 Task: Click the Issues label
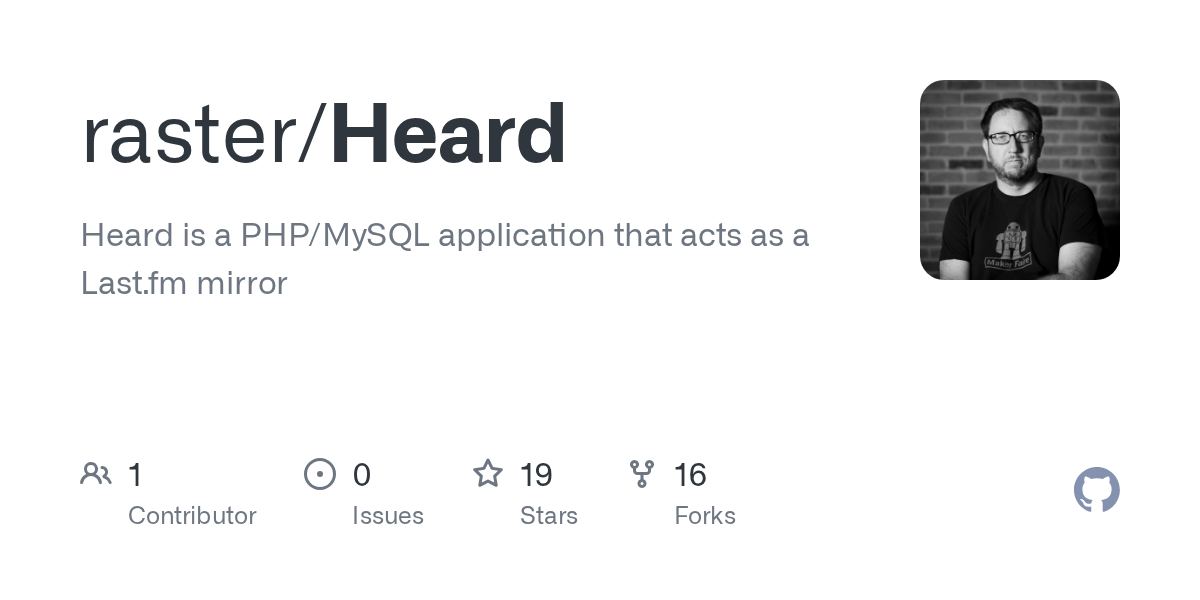[388, 516]
